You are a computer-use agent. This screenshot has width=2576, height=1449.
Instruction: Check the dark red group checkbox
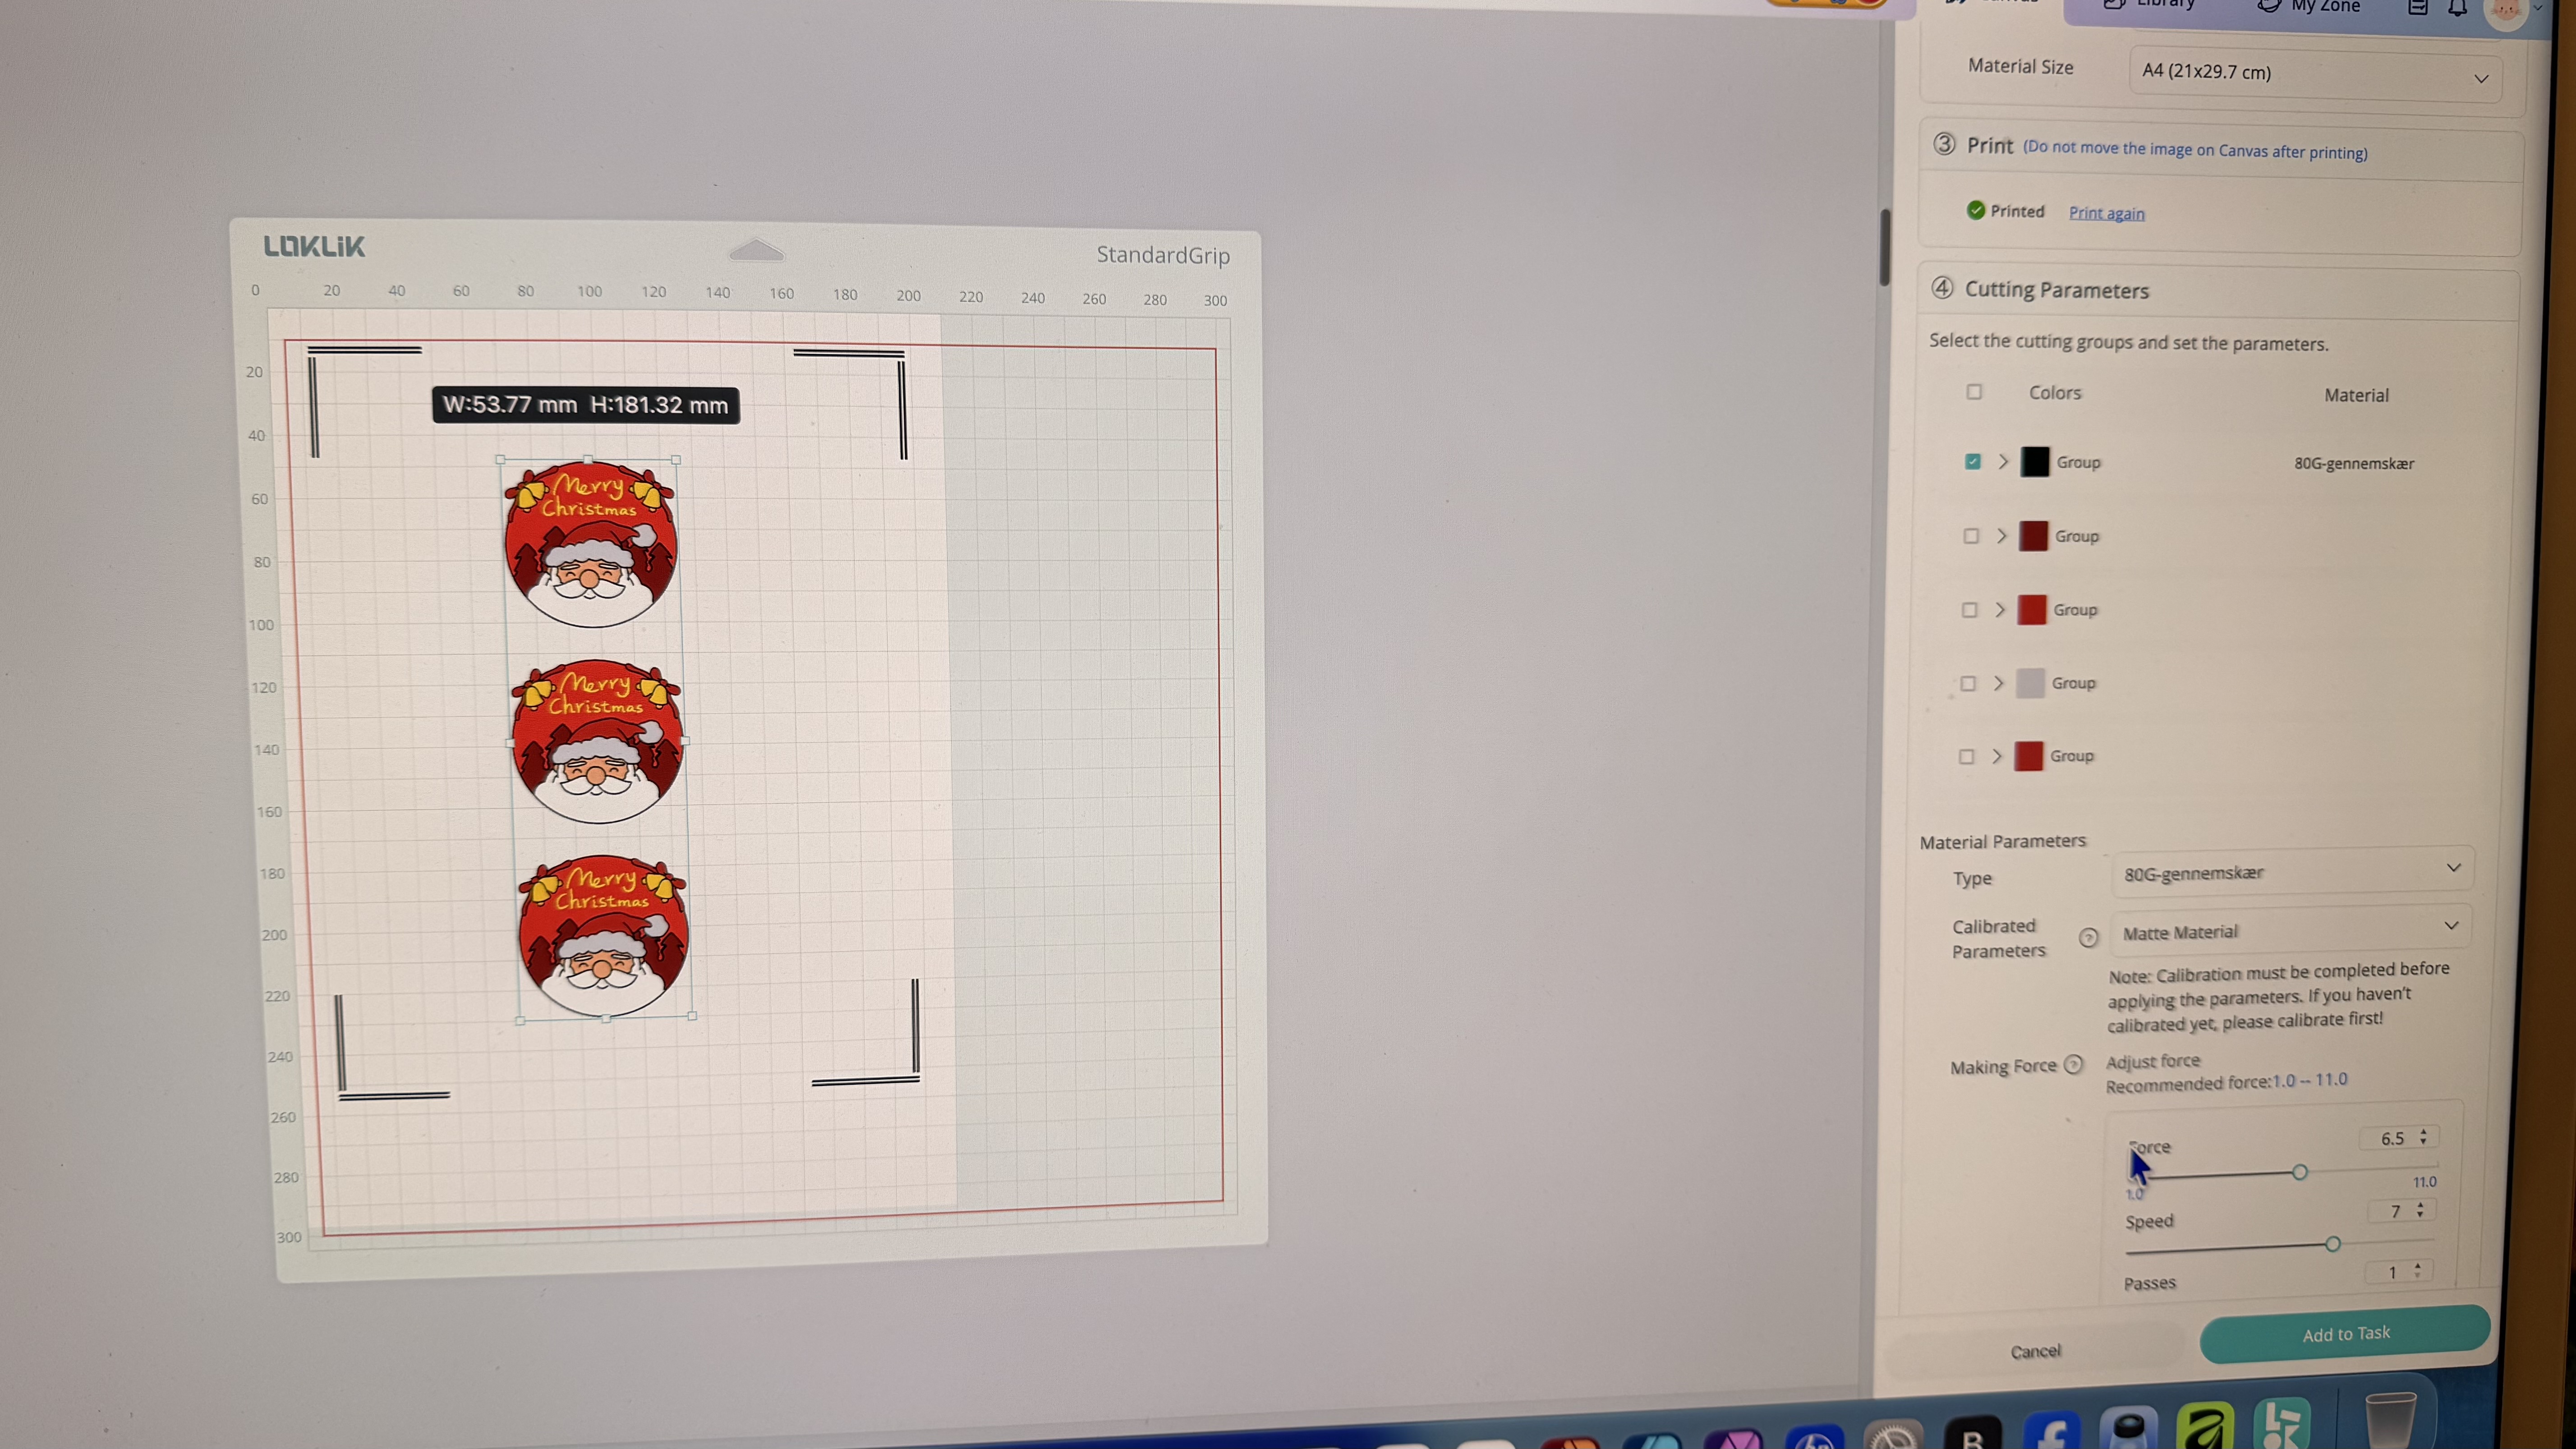point(1970,536)
